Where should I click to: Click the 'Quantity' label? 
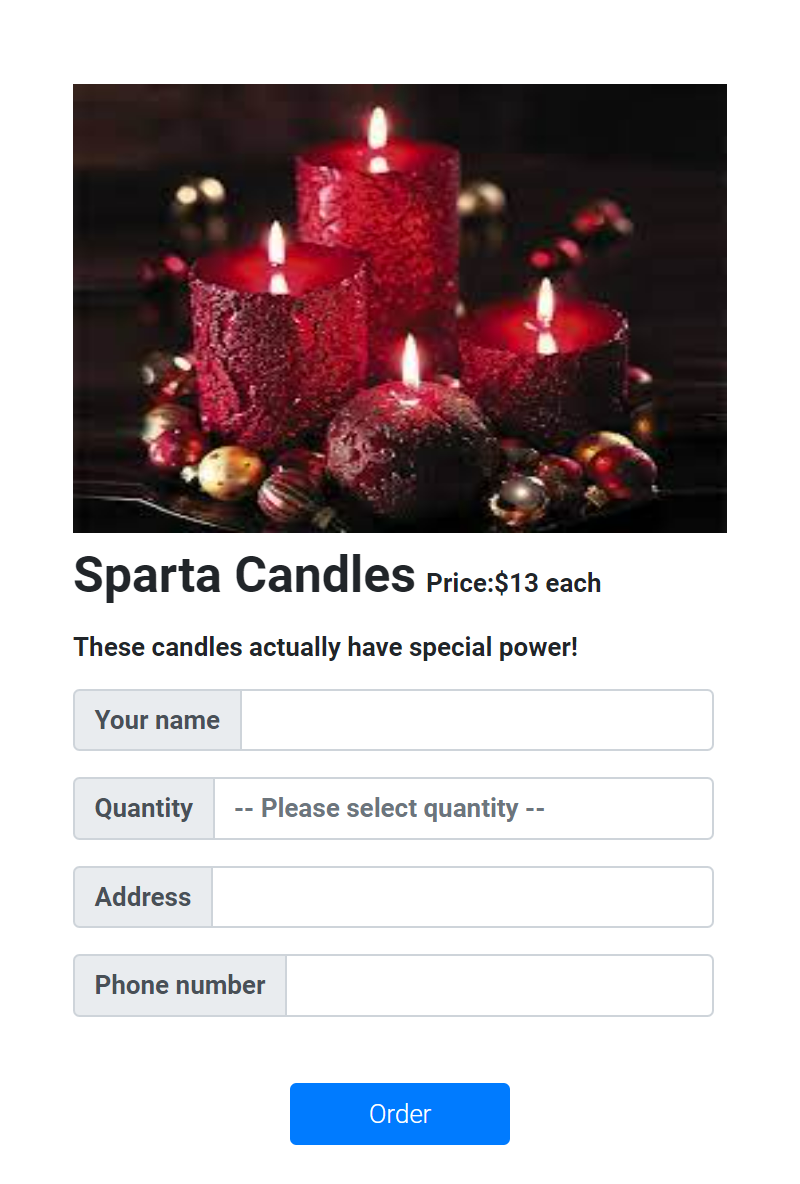(143, 808)
